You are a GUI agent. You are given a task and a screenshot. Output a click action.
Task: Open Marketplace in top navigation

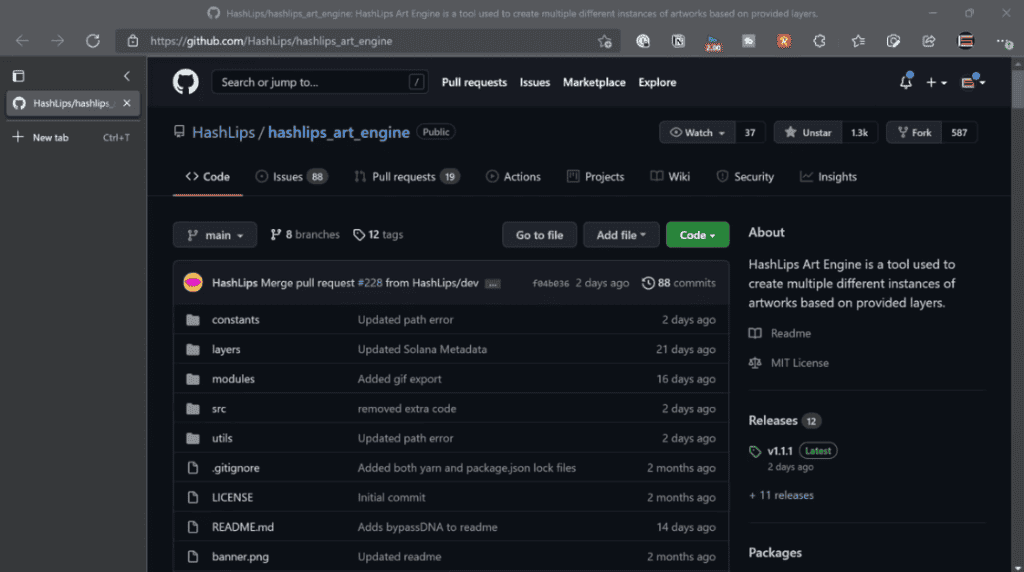coord(594,82)
